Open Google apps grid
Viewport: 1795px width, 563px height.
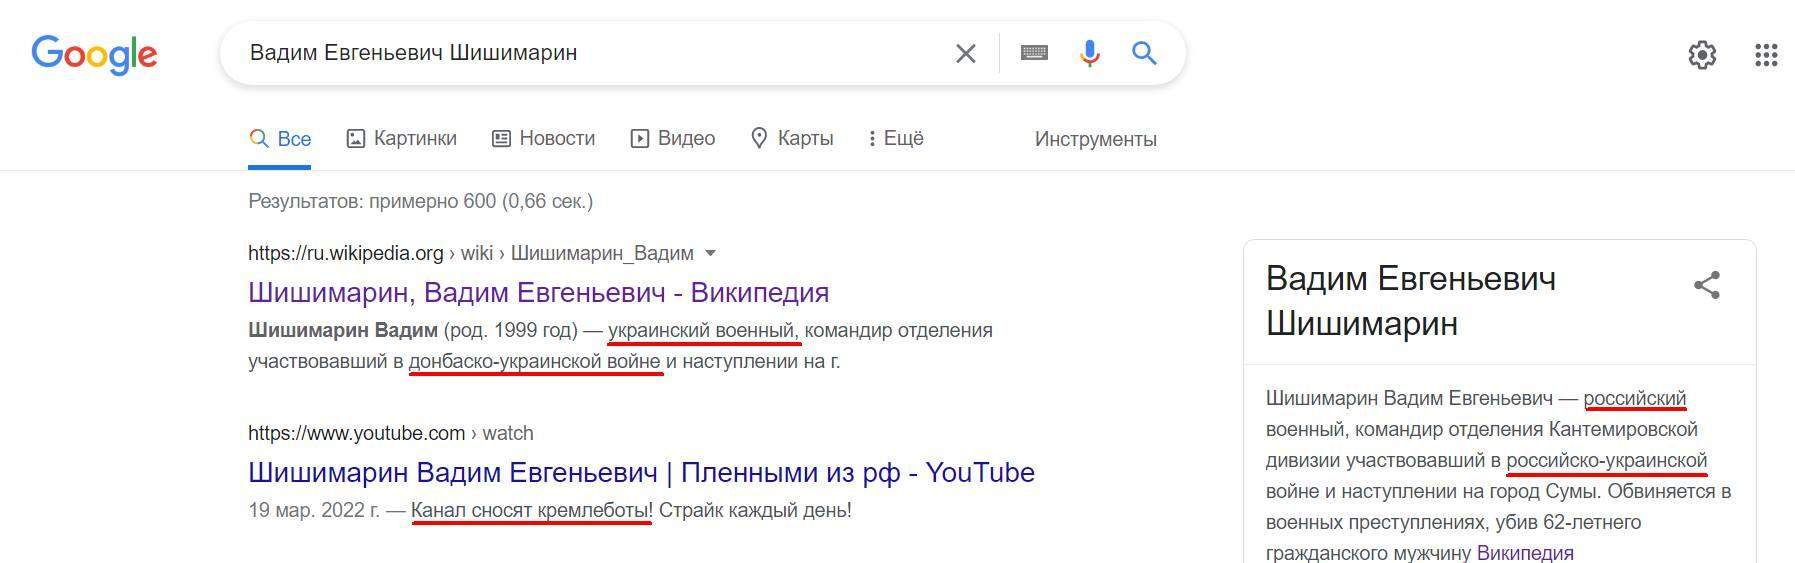click(1766, 55)
